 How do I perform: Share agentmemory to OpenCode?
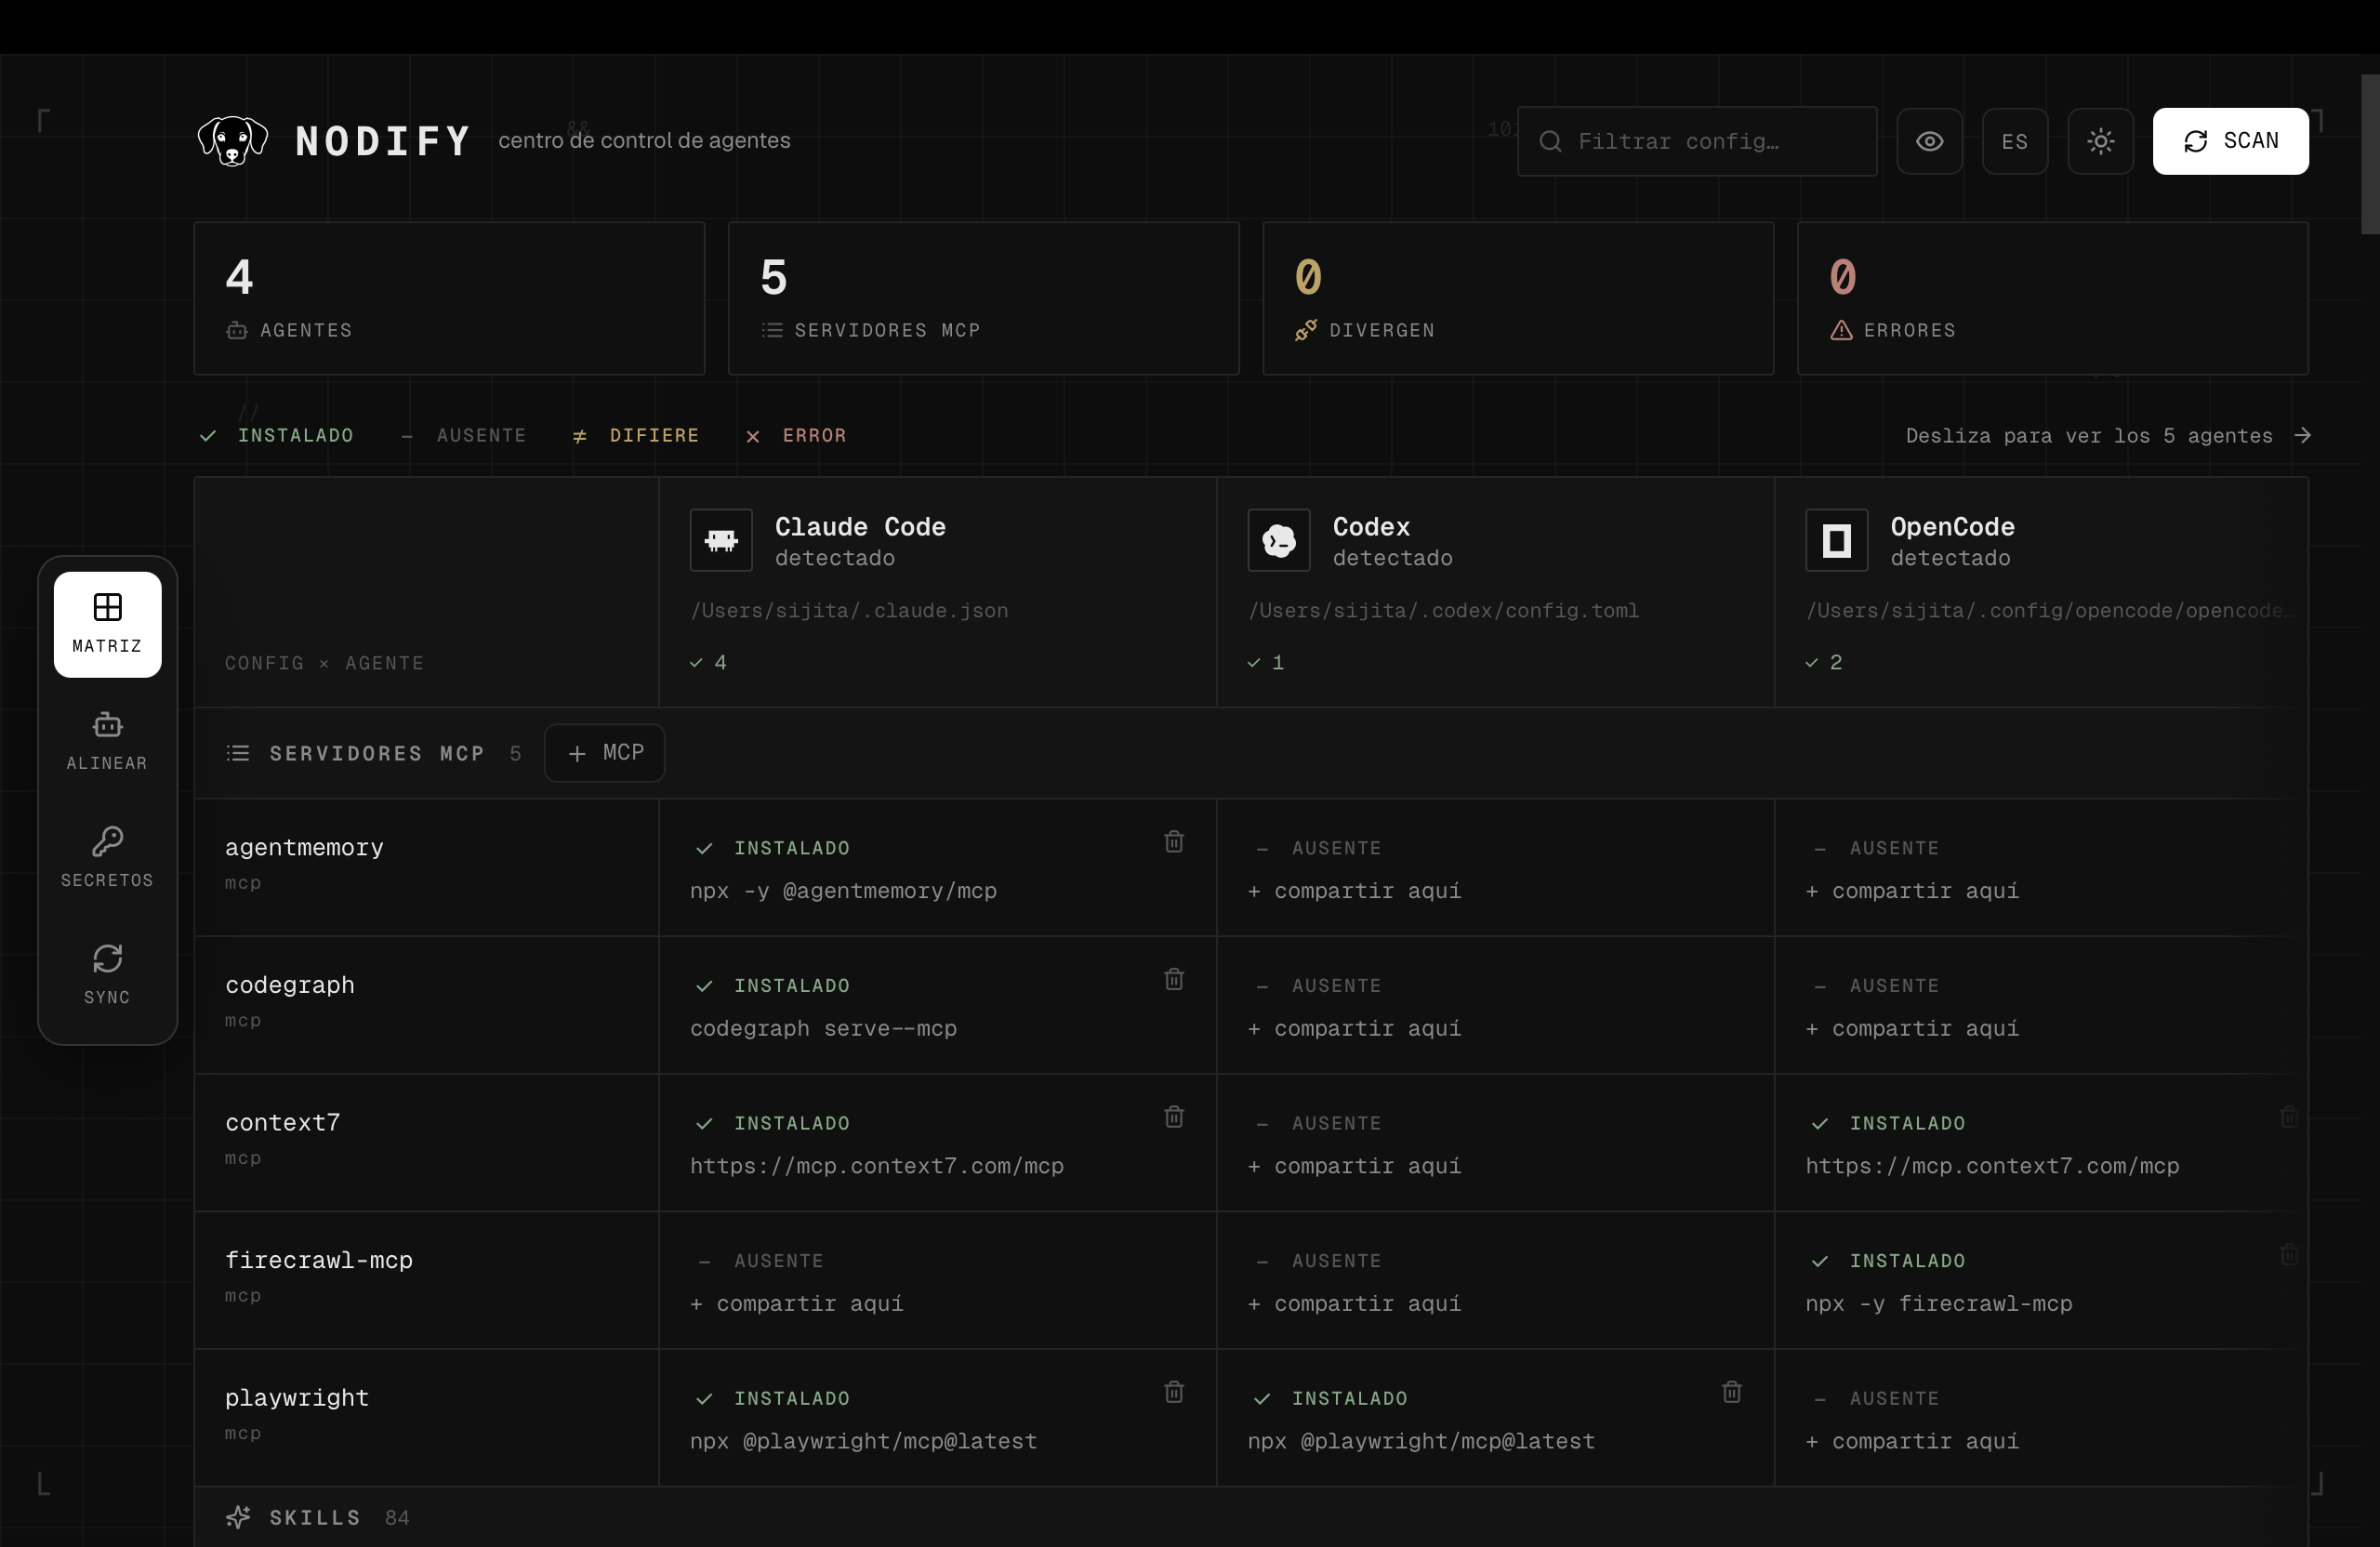click(x=1912, y=891)
